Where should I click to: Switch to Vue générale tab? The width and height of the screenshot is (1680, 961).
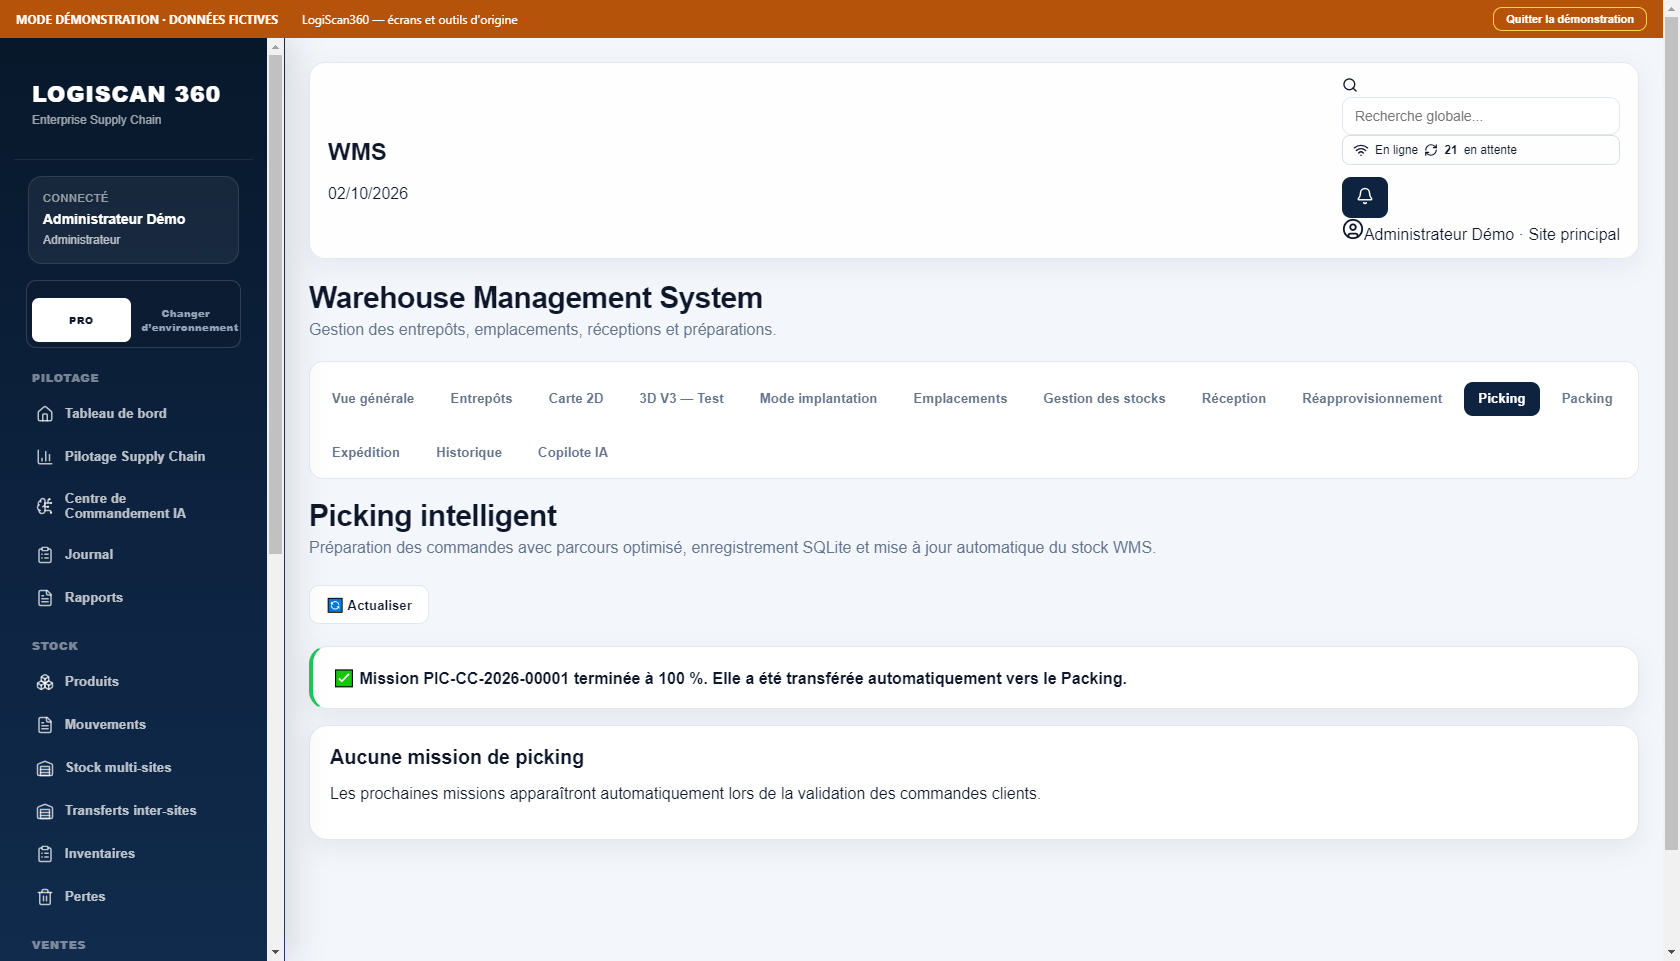click(373, 398)
